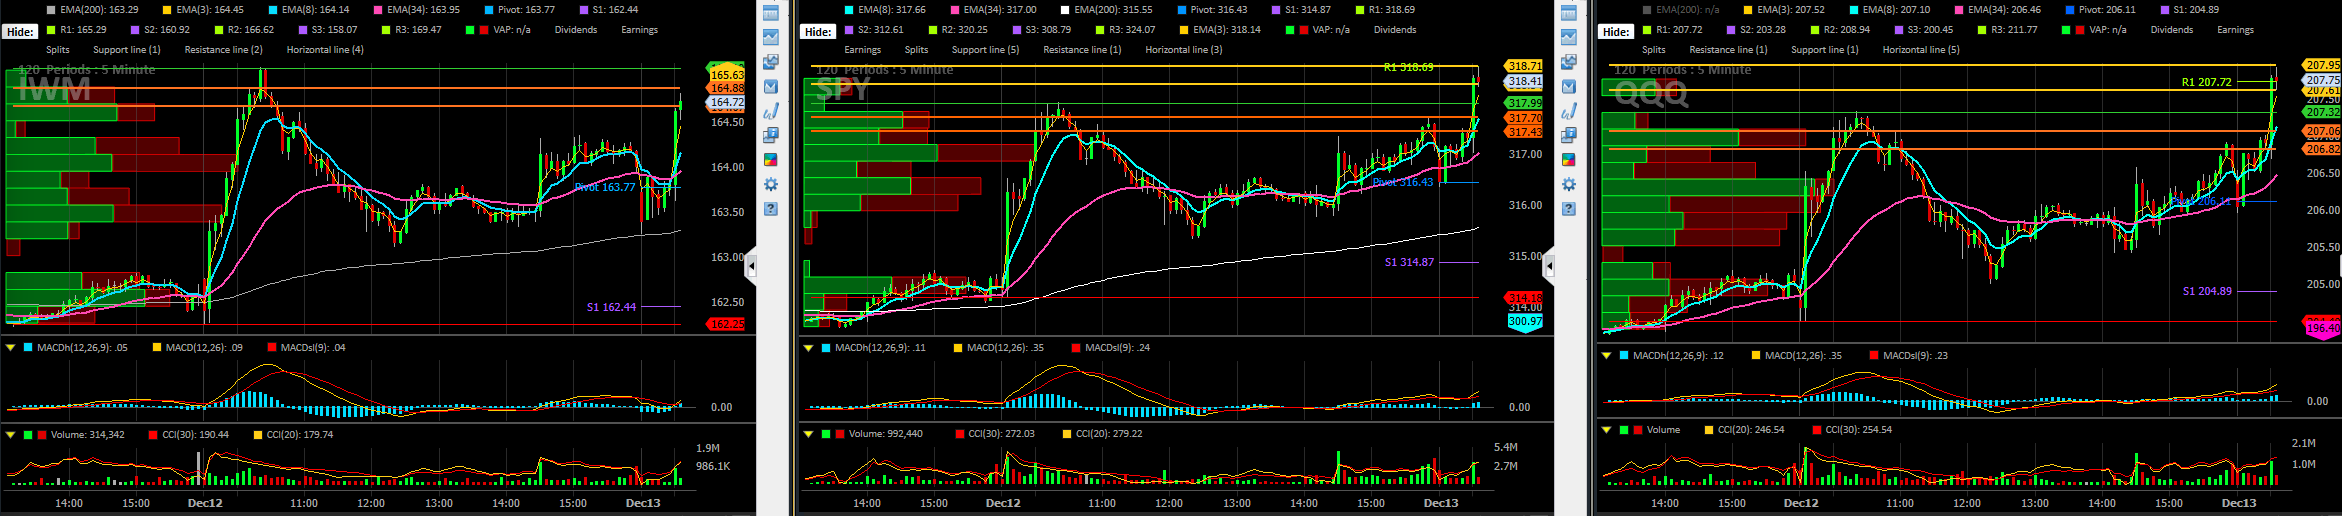This screenshot has height=516, width=2342.
Task: Toggle EMA(200): 315.55 on the SPY chart
Action: [1107, 10]
